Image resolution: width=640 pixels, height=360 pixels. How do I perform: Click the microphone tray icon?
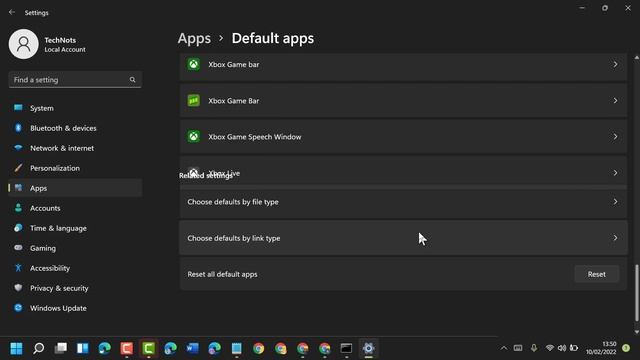pos(534,348)
